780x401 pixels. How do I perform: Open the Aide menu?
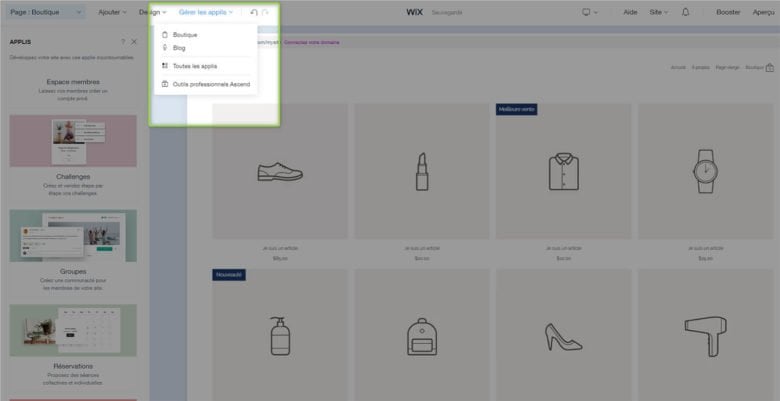(x=630, y=12)
